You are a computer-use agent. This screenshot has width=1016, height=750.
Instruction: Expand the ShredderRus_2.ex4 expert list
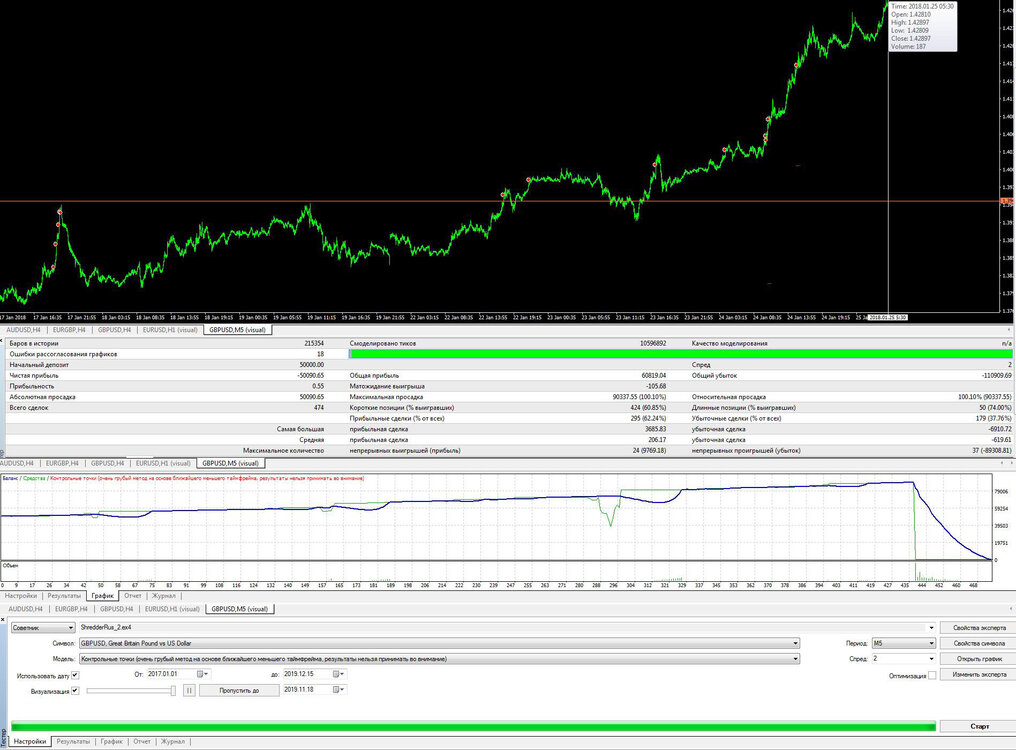pos(932,628)
